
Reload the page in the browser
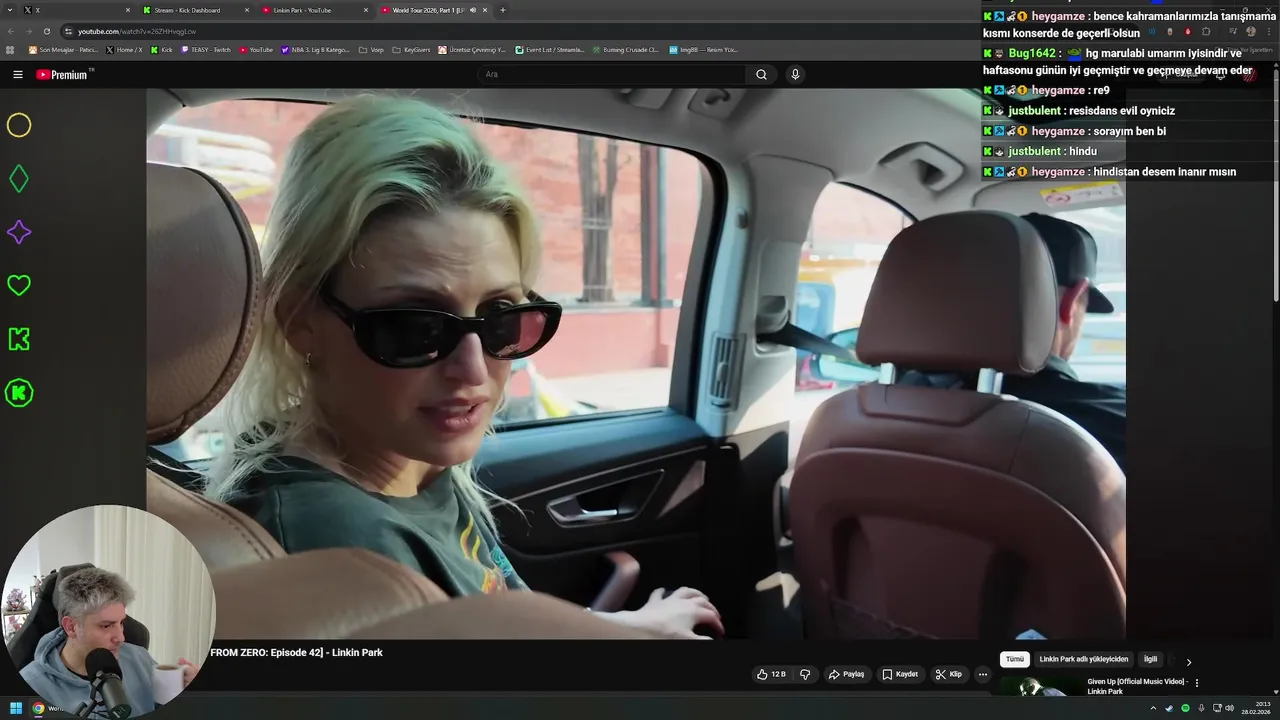point(46,31)
